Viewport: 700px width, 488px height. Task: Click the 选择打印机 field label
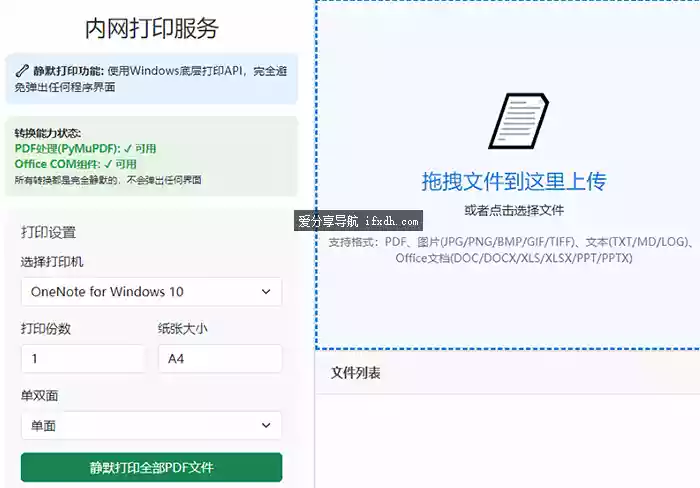tap(52, 262)
